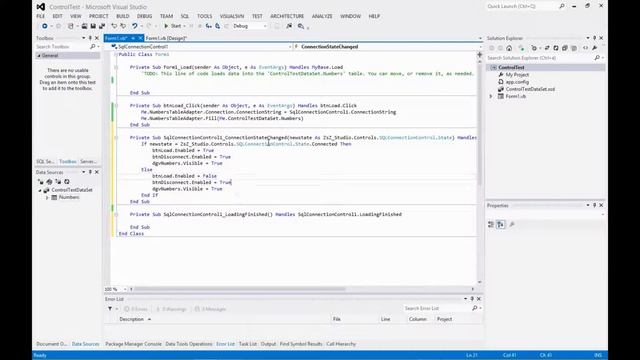Image resolution: width=640 pixels, height=360 pixels.
Task: Click the New Project toolbar icon
Action: (x=71, y=26)
